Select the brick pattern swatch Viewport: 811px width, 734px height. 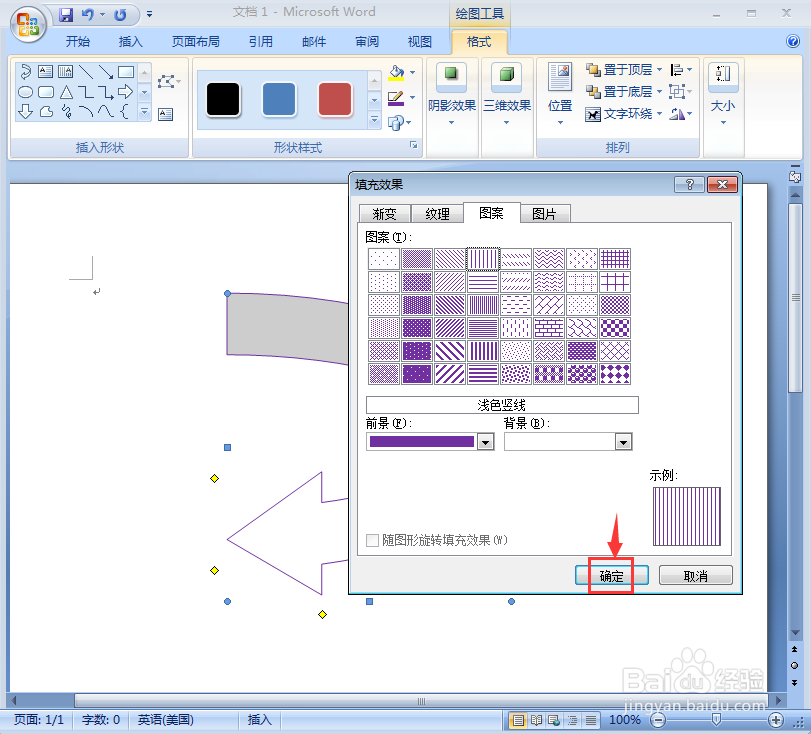pos(549,328)
